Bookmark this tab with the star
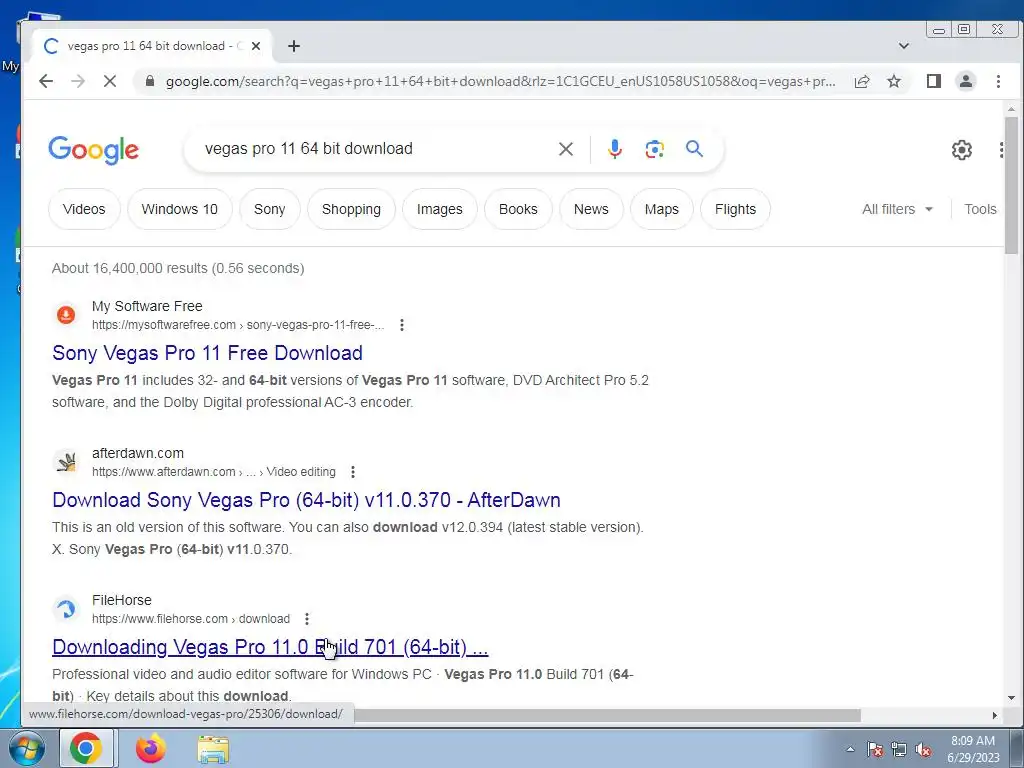Screen dimensions: 1024x768 [x=894, y=81]
